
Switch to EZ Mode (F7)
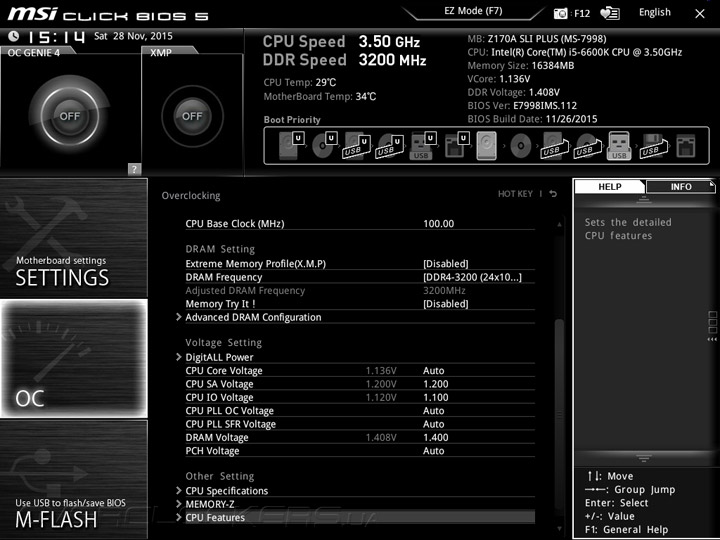473,11
